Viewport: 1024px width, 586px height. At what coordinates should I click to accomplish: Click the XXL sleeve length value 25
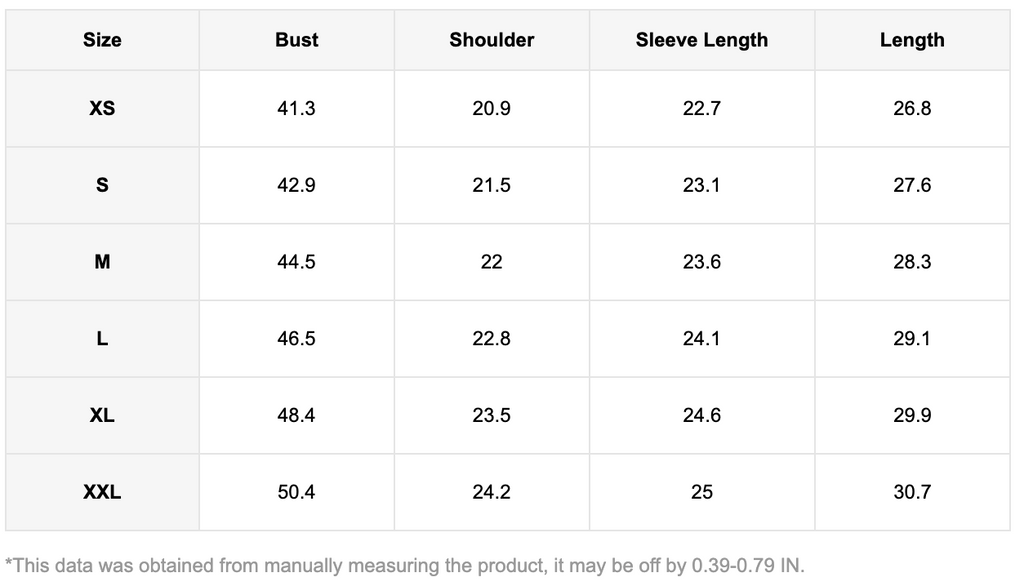point(701,492)
